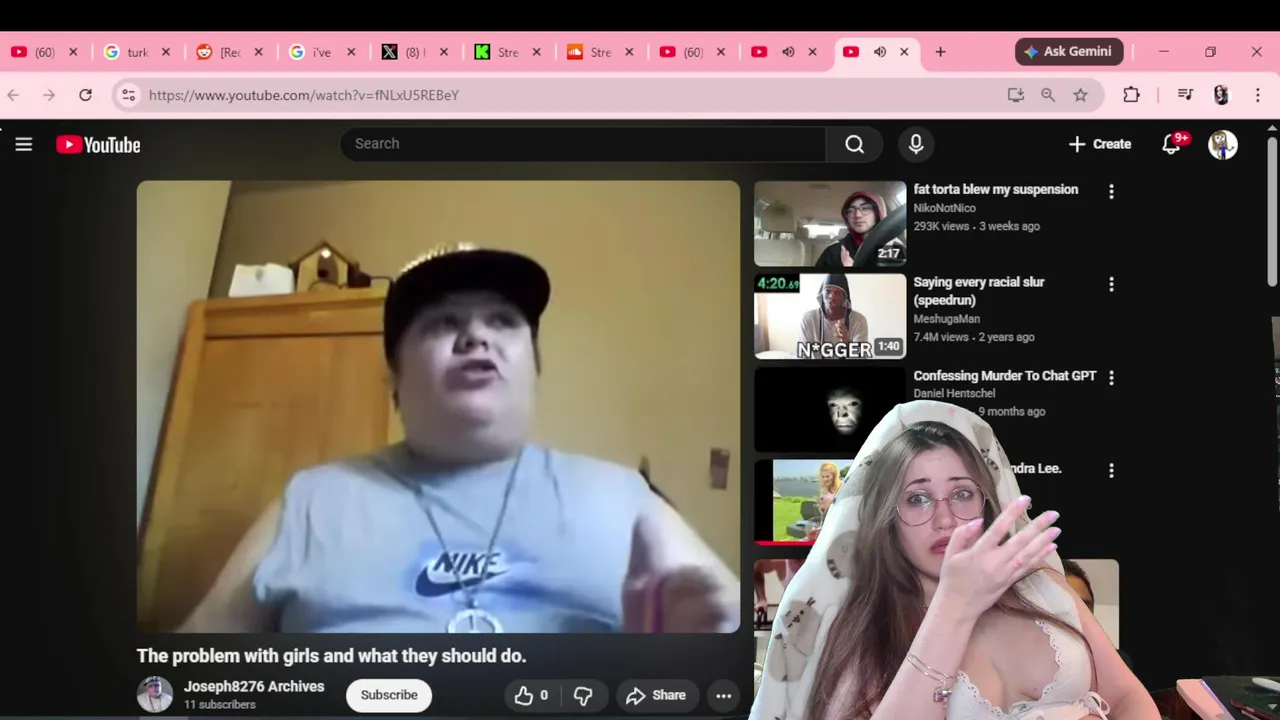Open the racial slur speedrun thumbnail
This screenshot has height=720, width=1280.
830,316
